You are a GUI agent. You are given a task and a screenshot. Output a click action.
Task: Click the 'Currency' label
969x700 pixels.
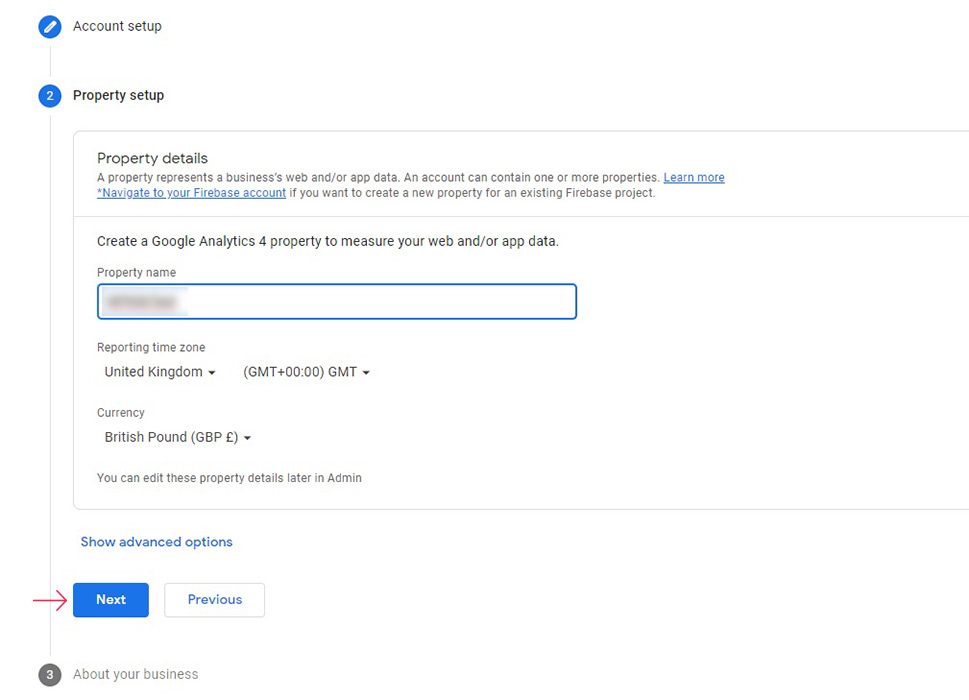tap(121, 413)
